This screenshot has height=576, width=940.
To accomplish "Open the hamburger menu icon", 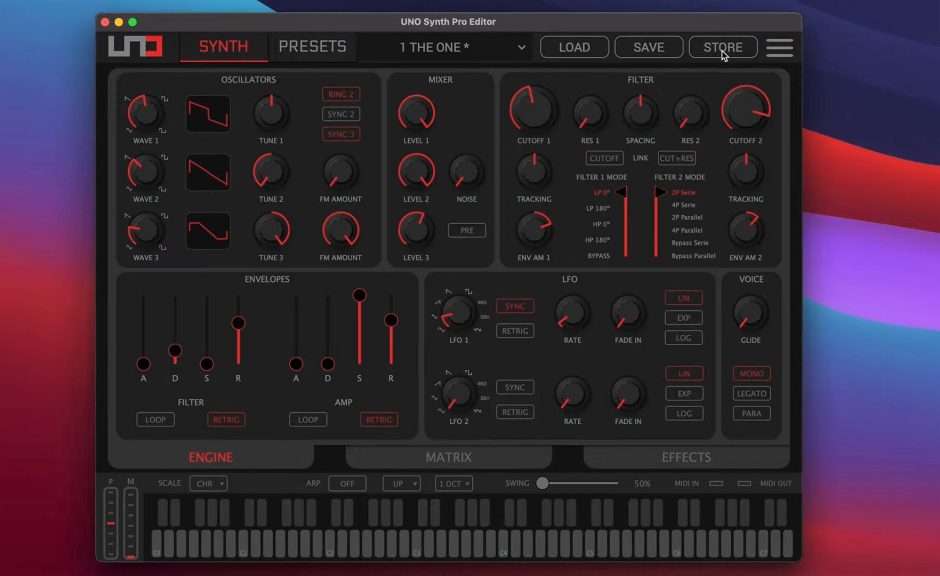I will 779,47.
